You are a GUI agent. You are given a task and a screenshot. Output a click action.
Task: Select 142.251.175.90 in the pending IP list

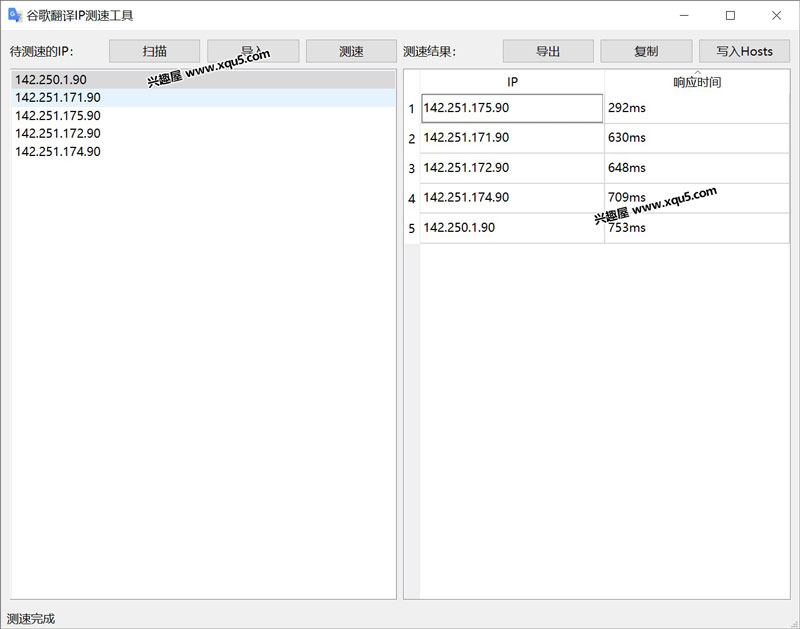(x=203, y=115)
